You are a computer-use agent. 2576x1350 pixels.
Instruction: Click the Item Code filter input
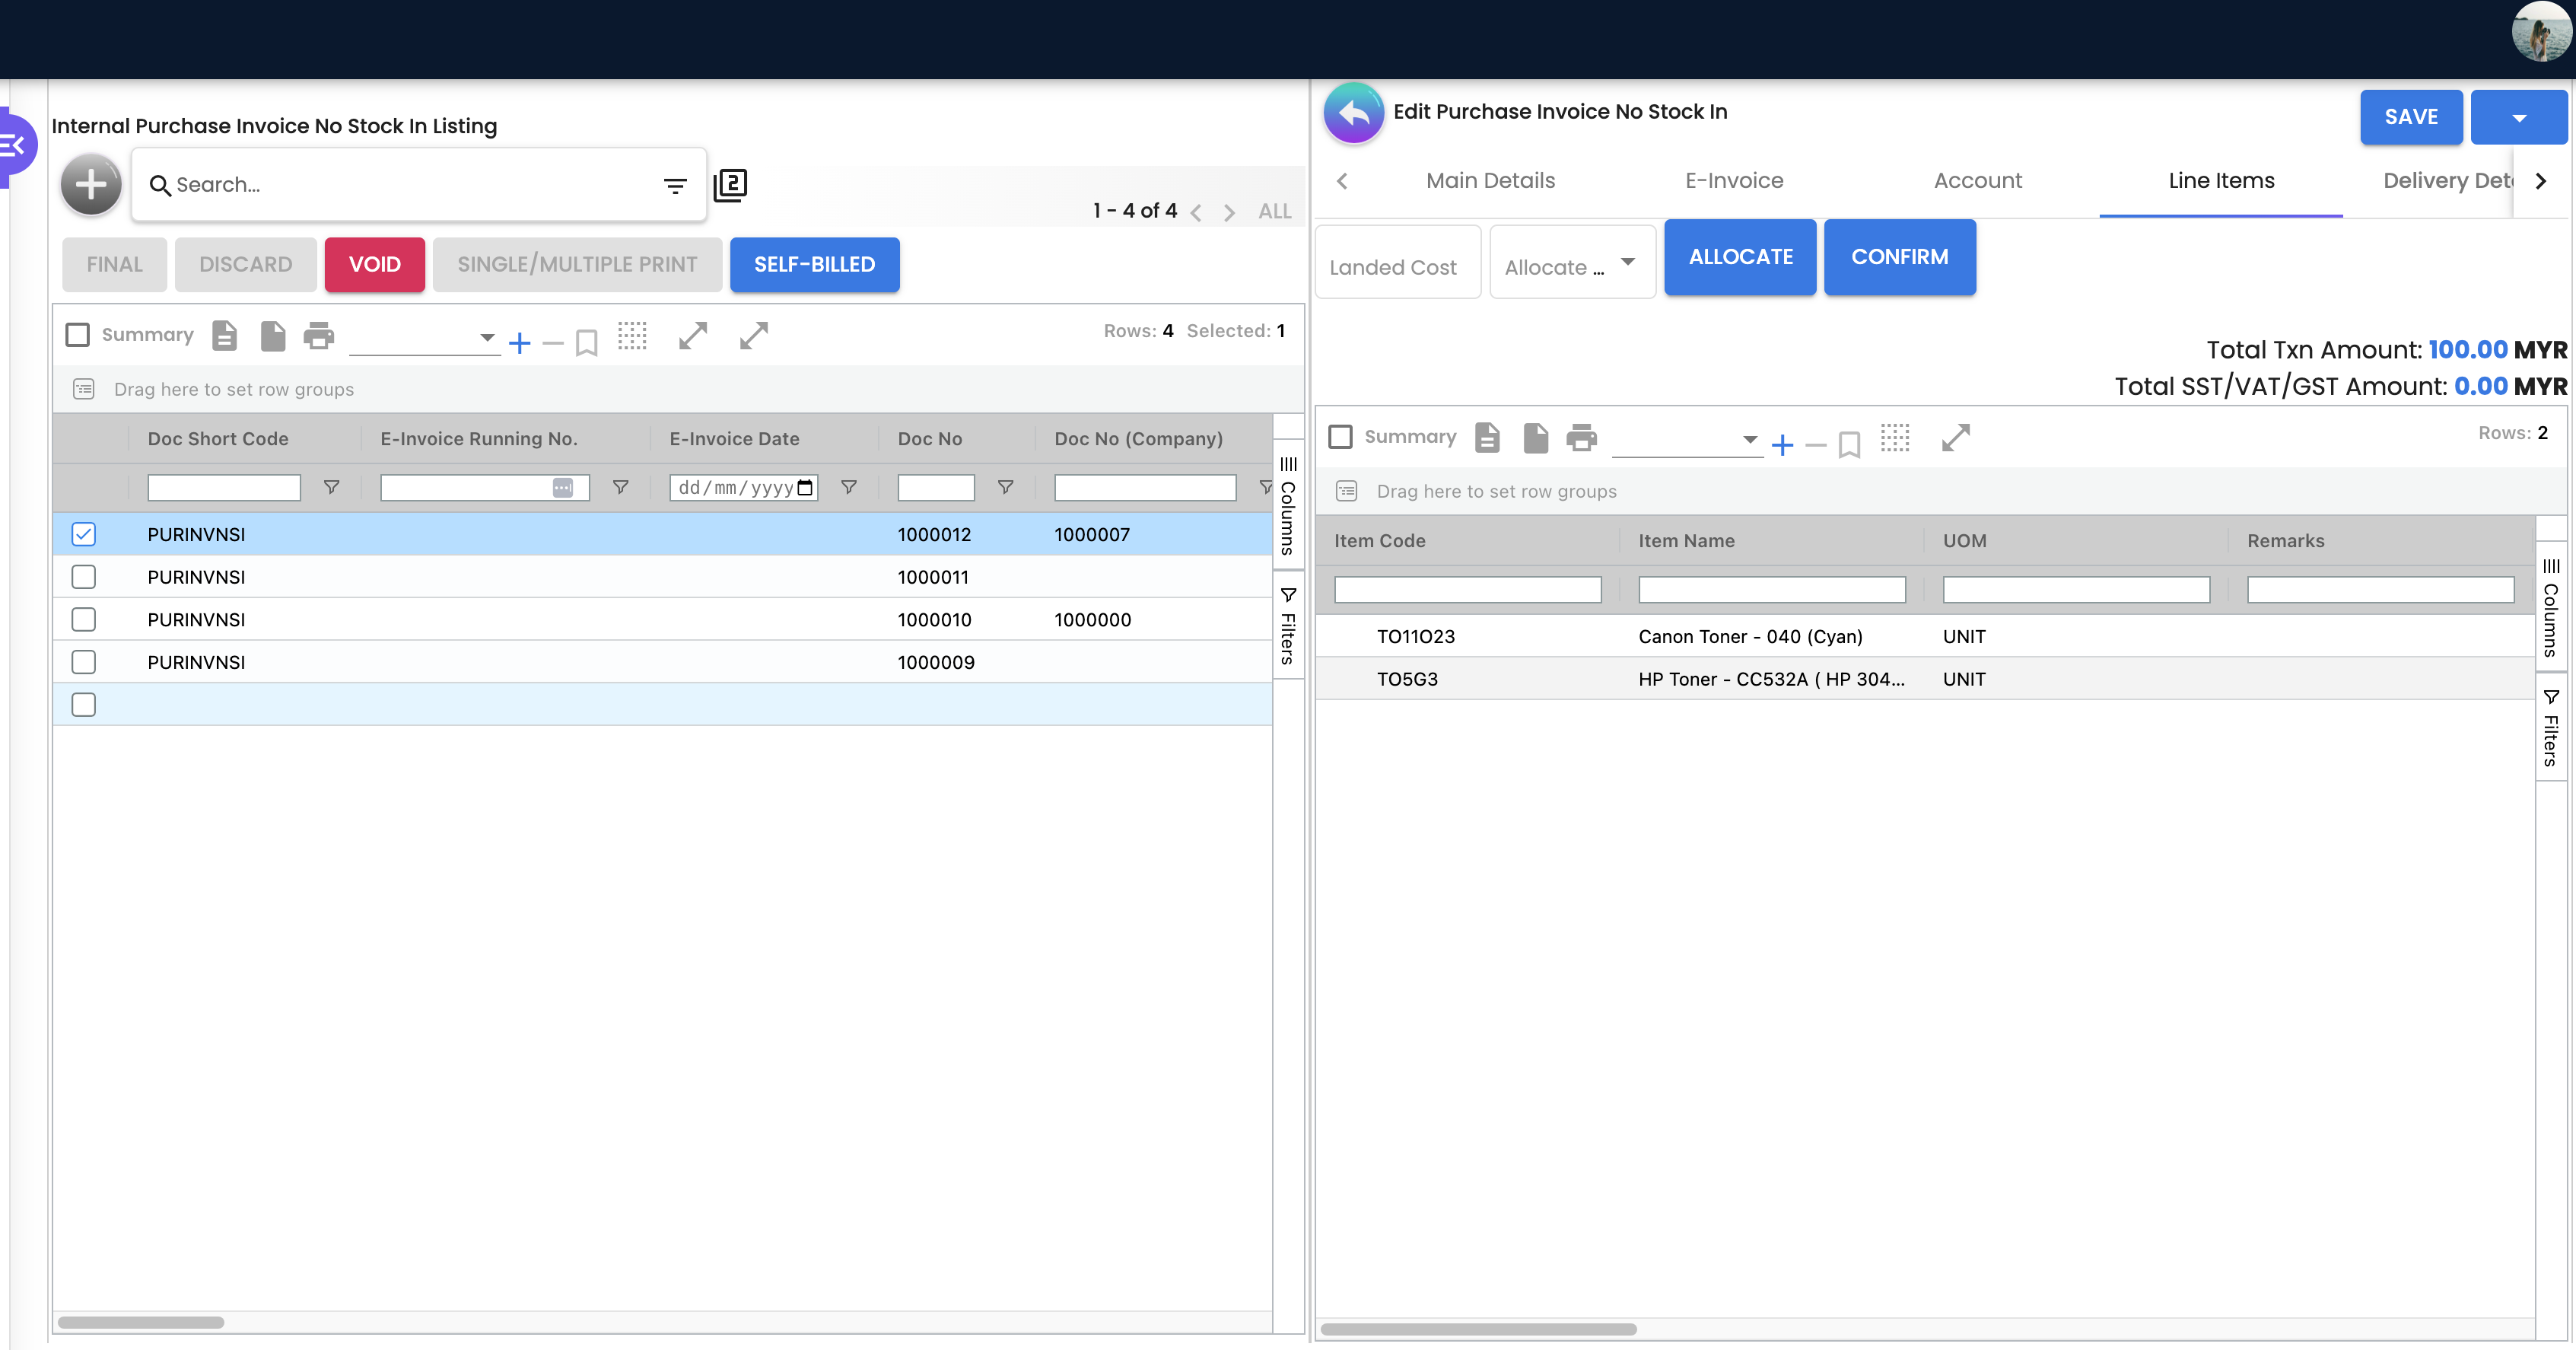click(1467, 590)
